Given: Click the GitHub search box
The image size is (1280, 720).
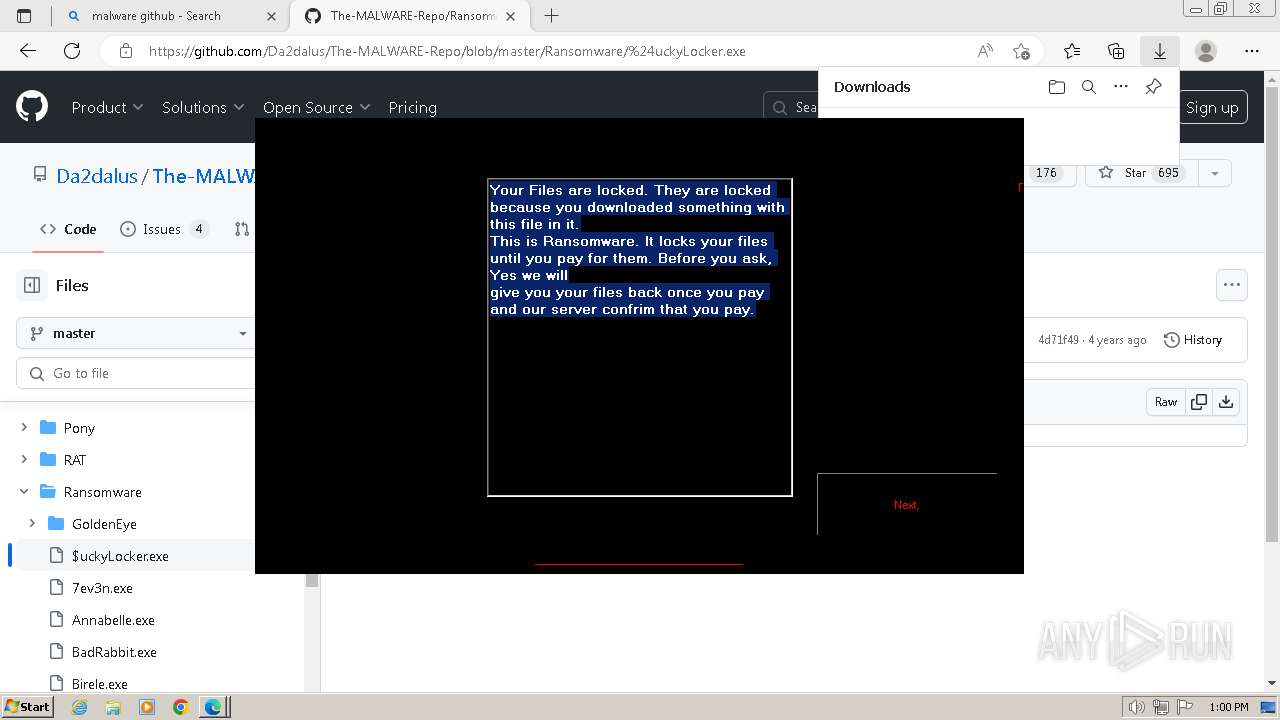Looking at the screenshot, I should [792, 107].
